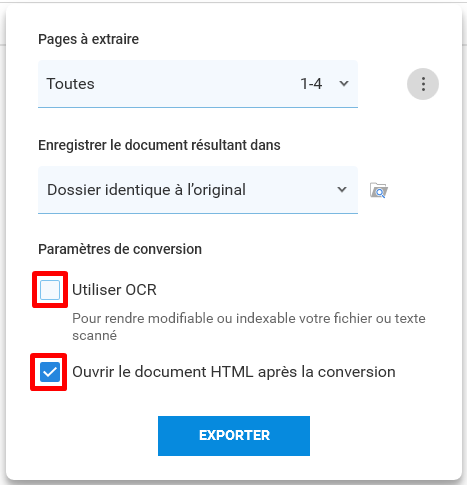Click the chevron in the save folder field
467x485 pixels.
click(342, 190)
